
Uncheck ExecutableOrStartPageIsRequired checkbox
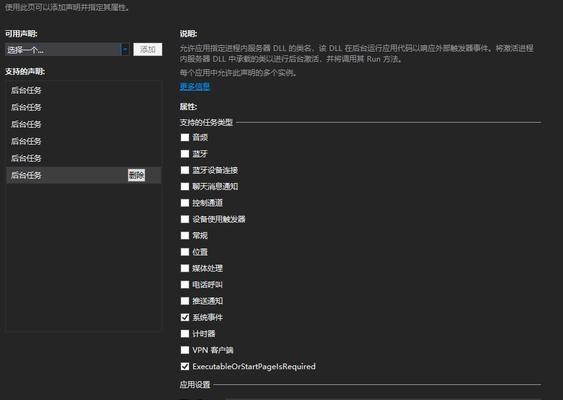click(185, 366)
